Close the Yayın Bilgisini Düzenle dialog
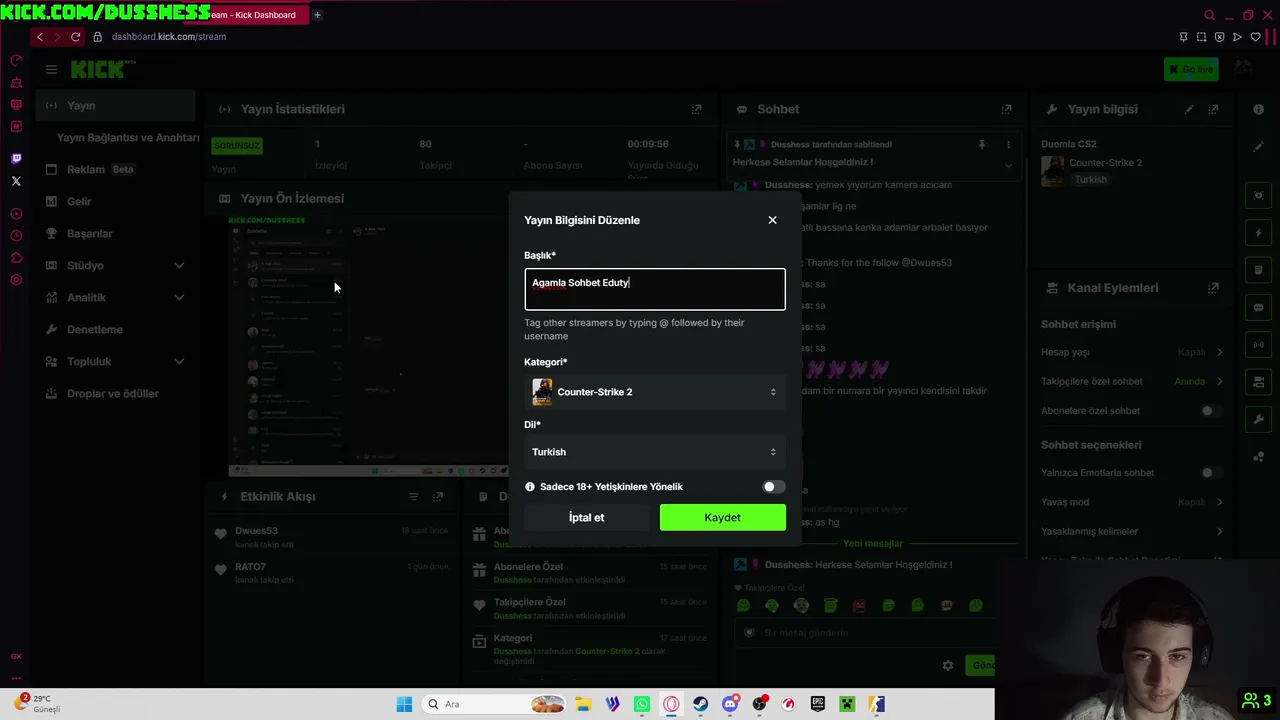This screenshot has width=1280, height=720. (x=772, y=220)
